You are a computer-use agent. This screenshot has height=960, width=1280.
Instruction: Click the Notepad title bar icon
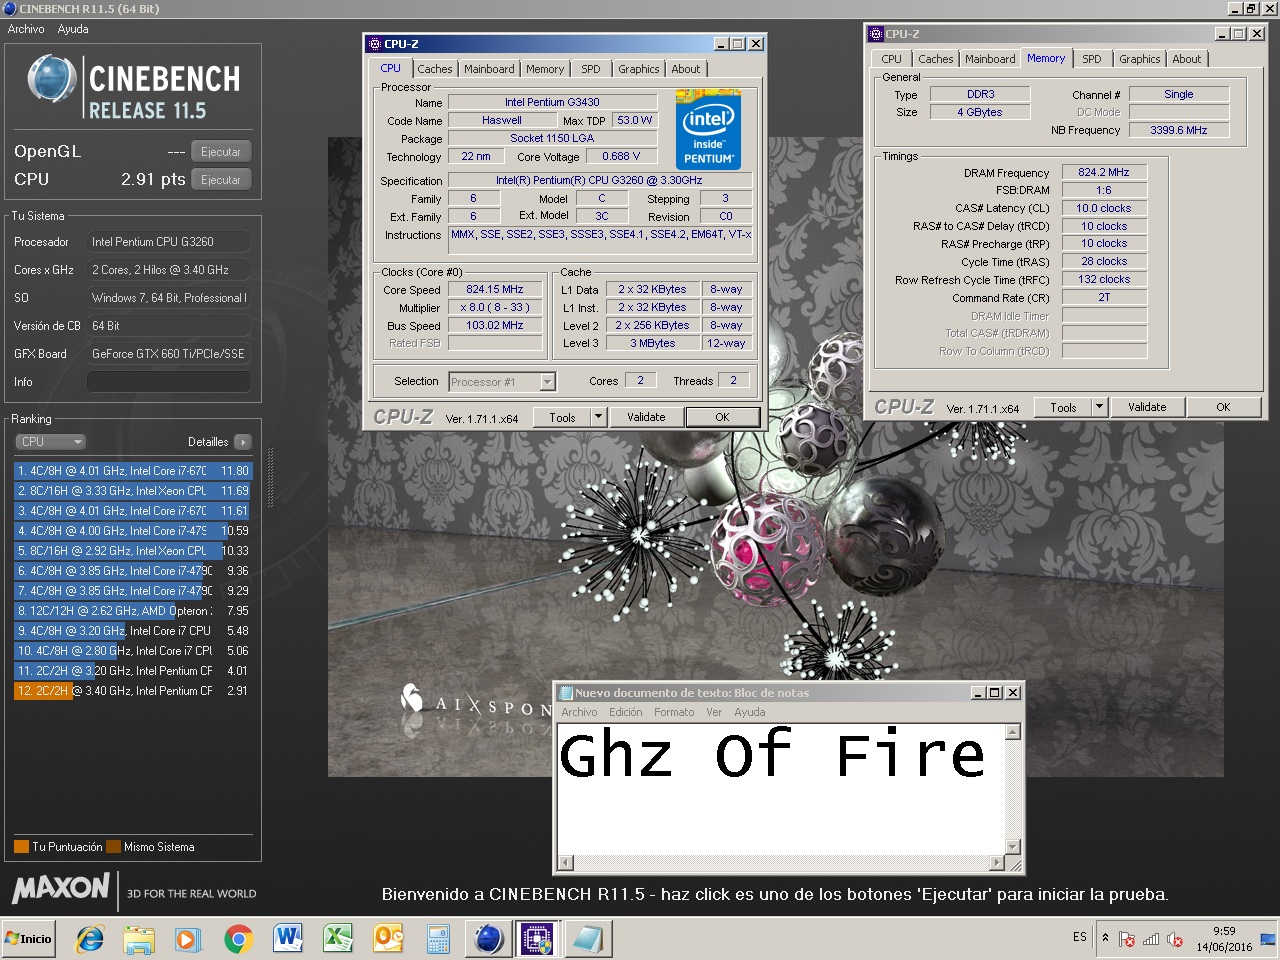(566, 692)
